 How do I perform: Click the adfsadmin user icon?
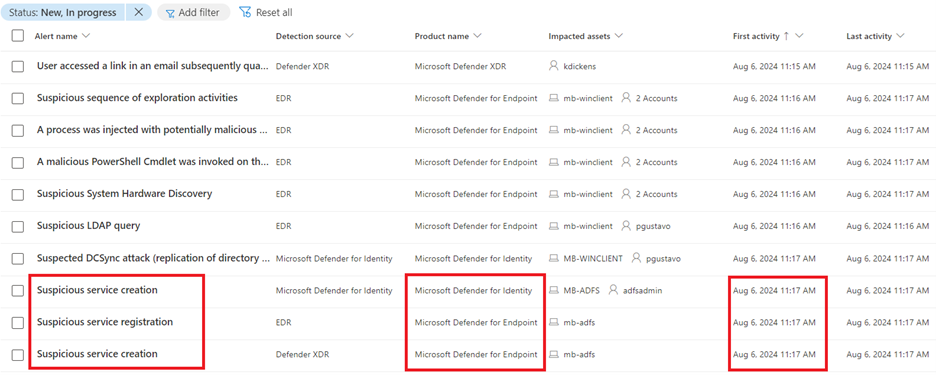pos(613,290)
